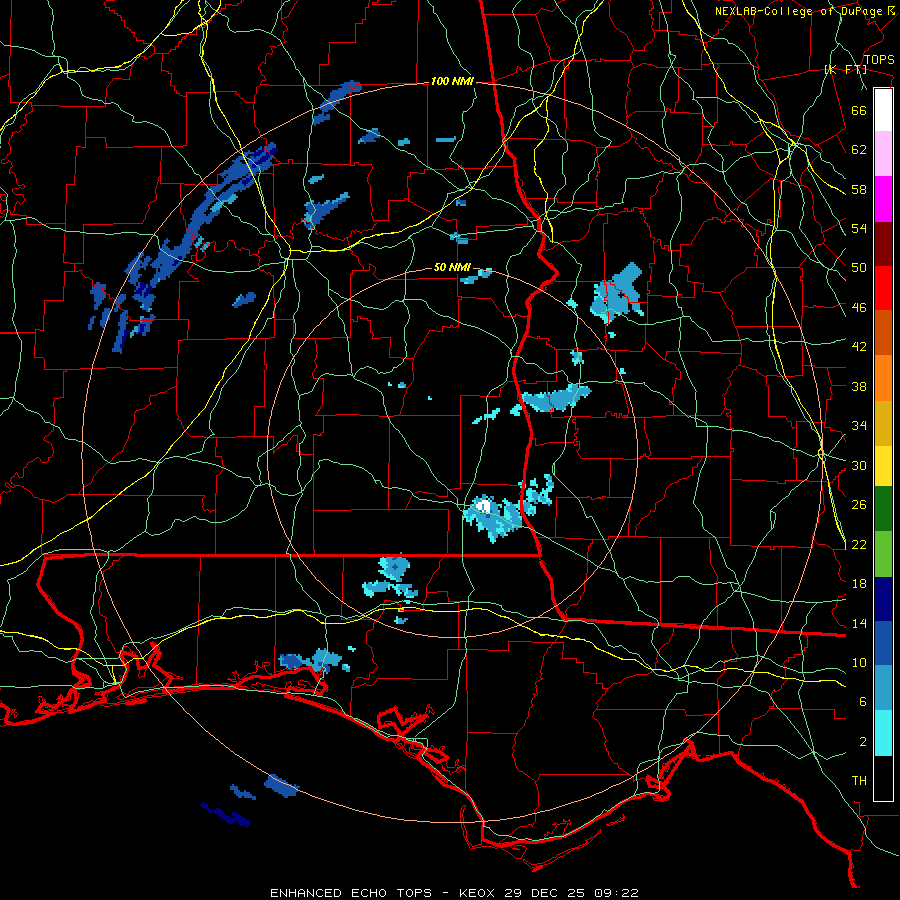Click the dark green legend swatch

click(883, 509)
